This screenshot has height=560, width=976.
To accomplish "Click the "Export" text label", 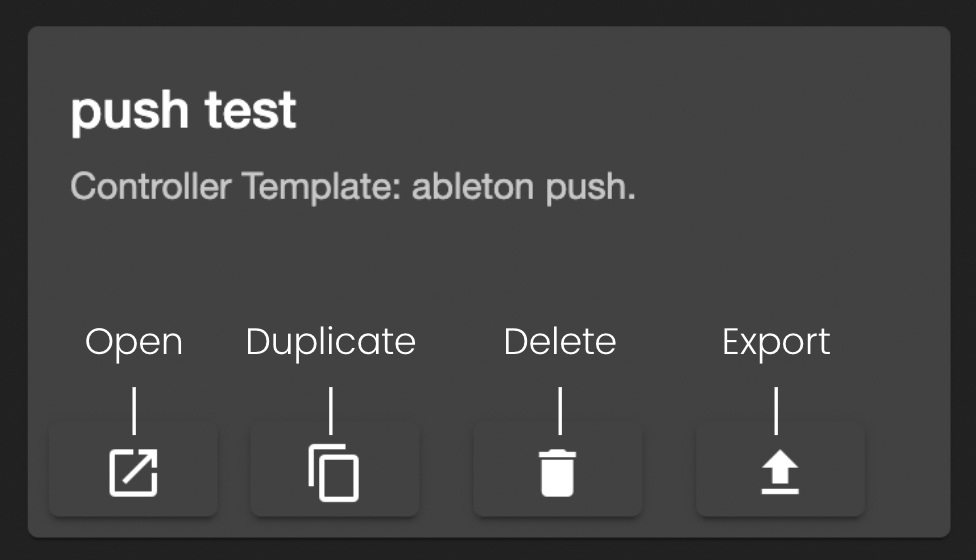I will coord(776,342).
